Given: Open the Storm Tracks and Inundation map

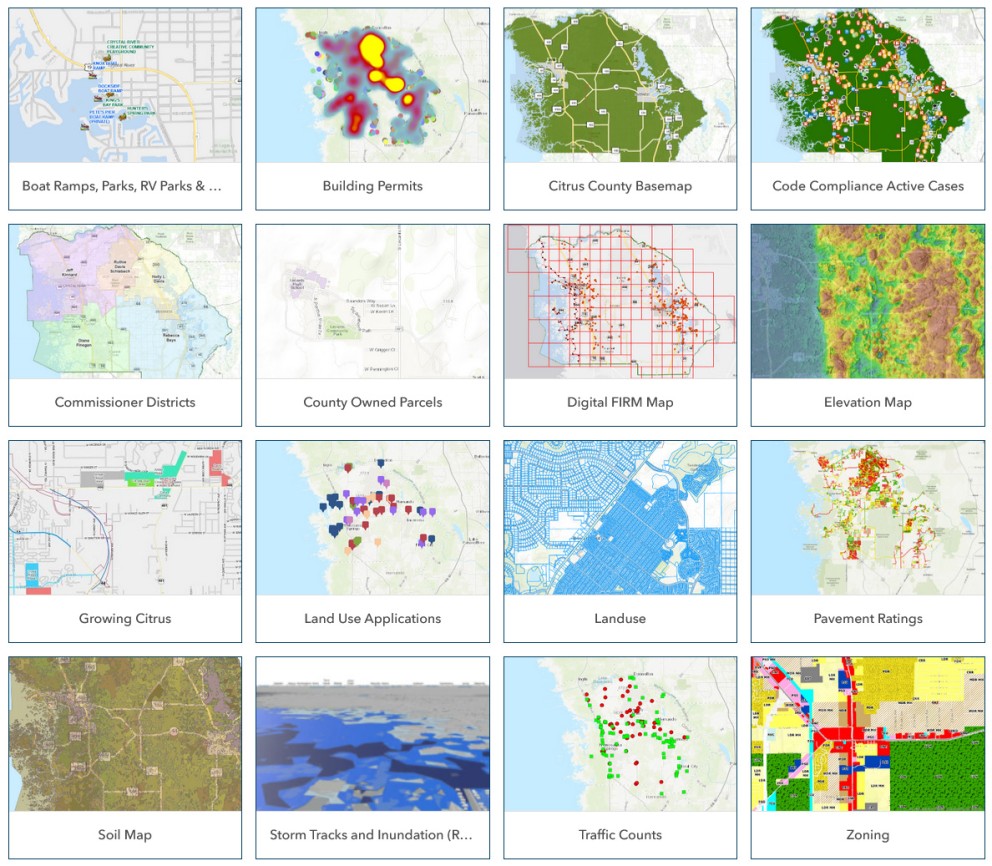Looking at the screenshot, I should pyautogui.click(x=372, y=737).
